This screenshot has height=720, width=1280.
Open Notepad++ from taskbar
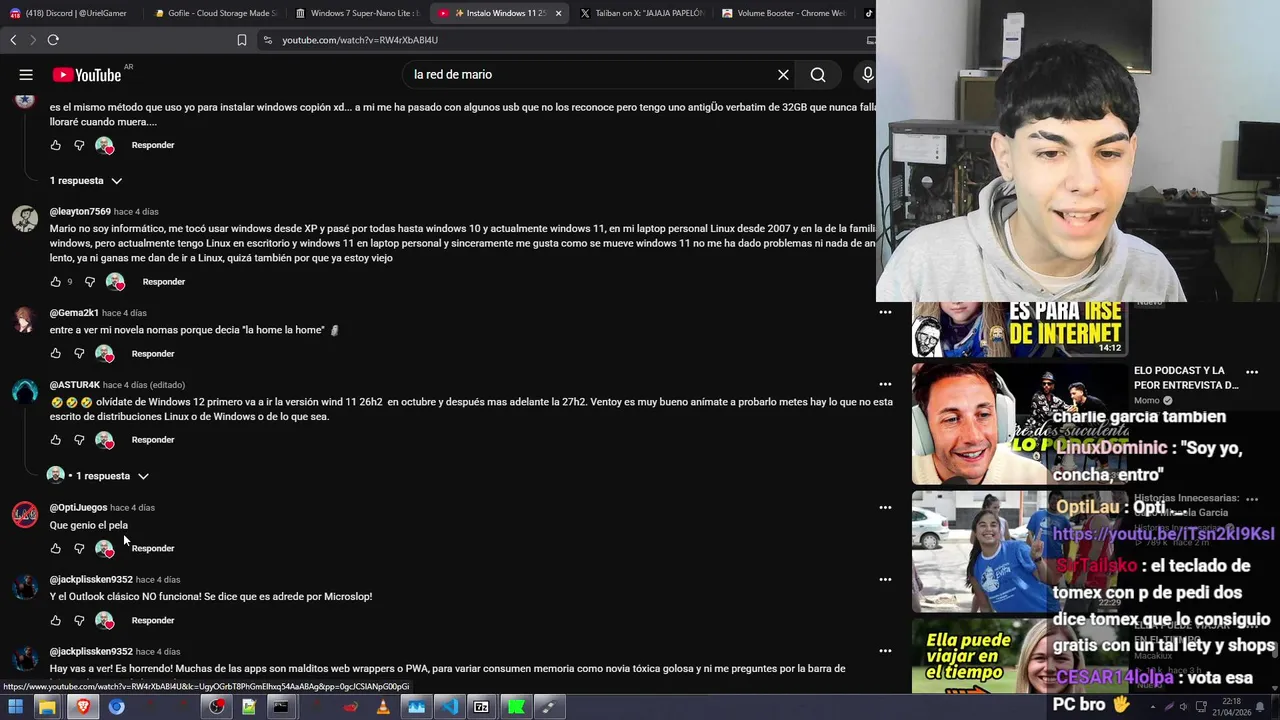click(x=249, y=707)
